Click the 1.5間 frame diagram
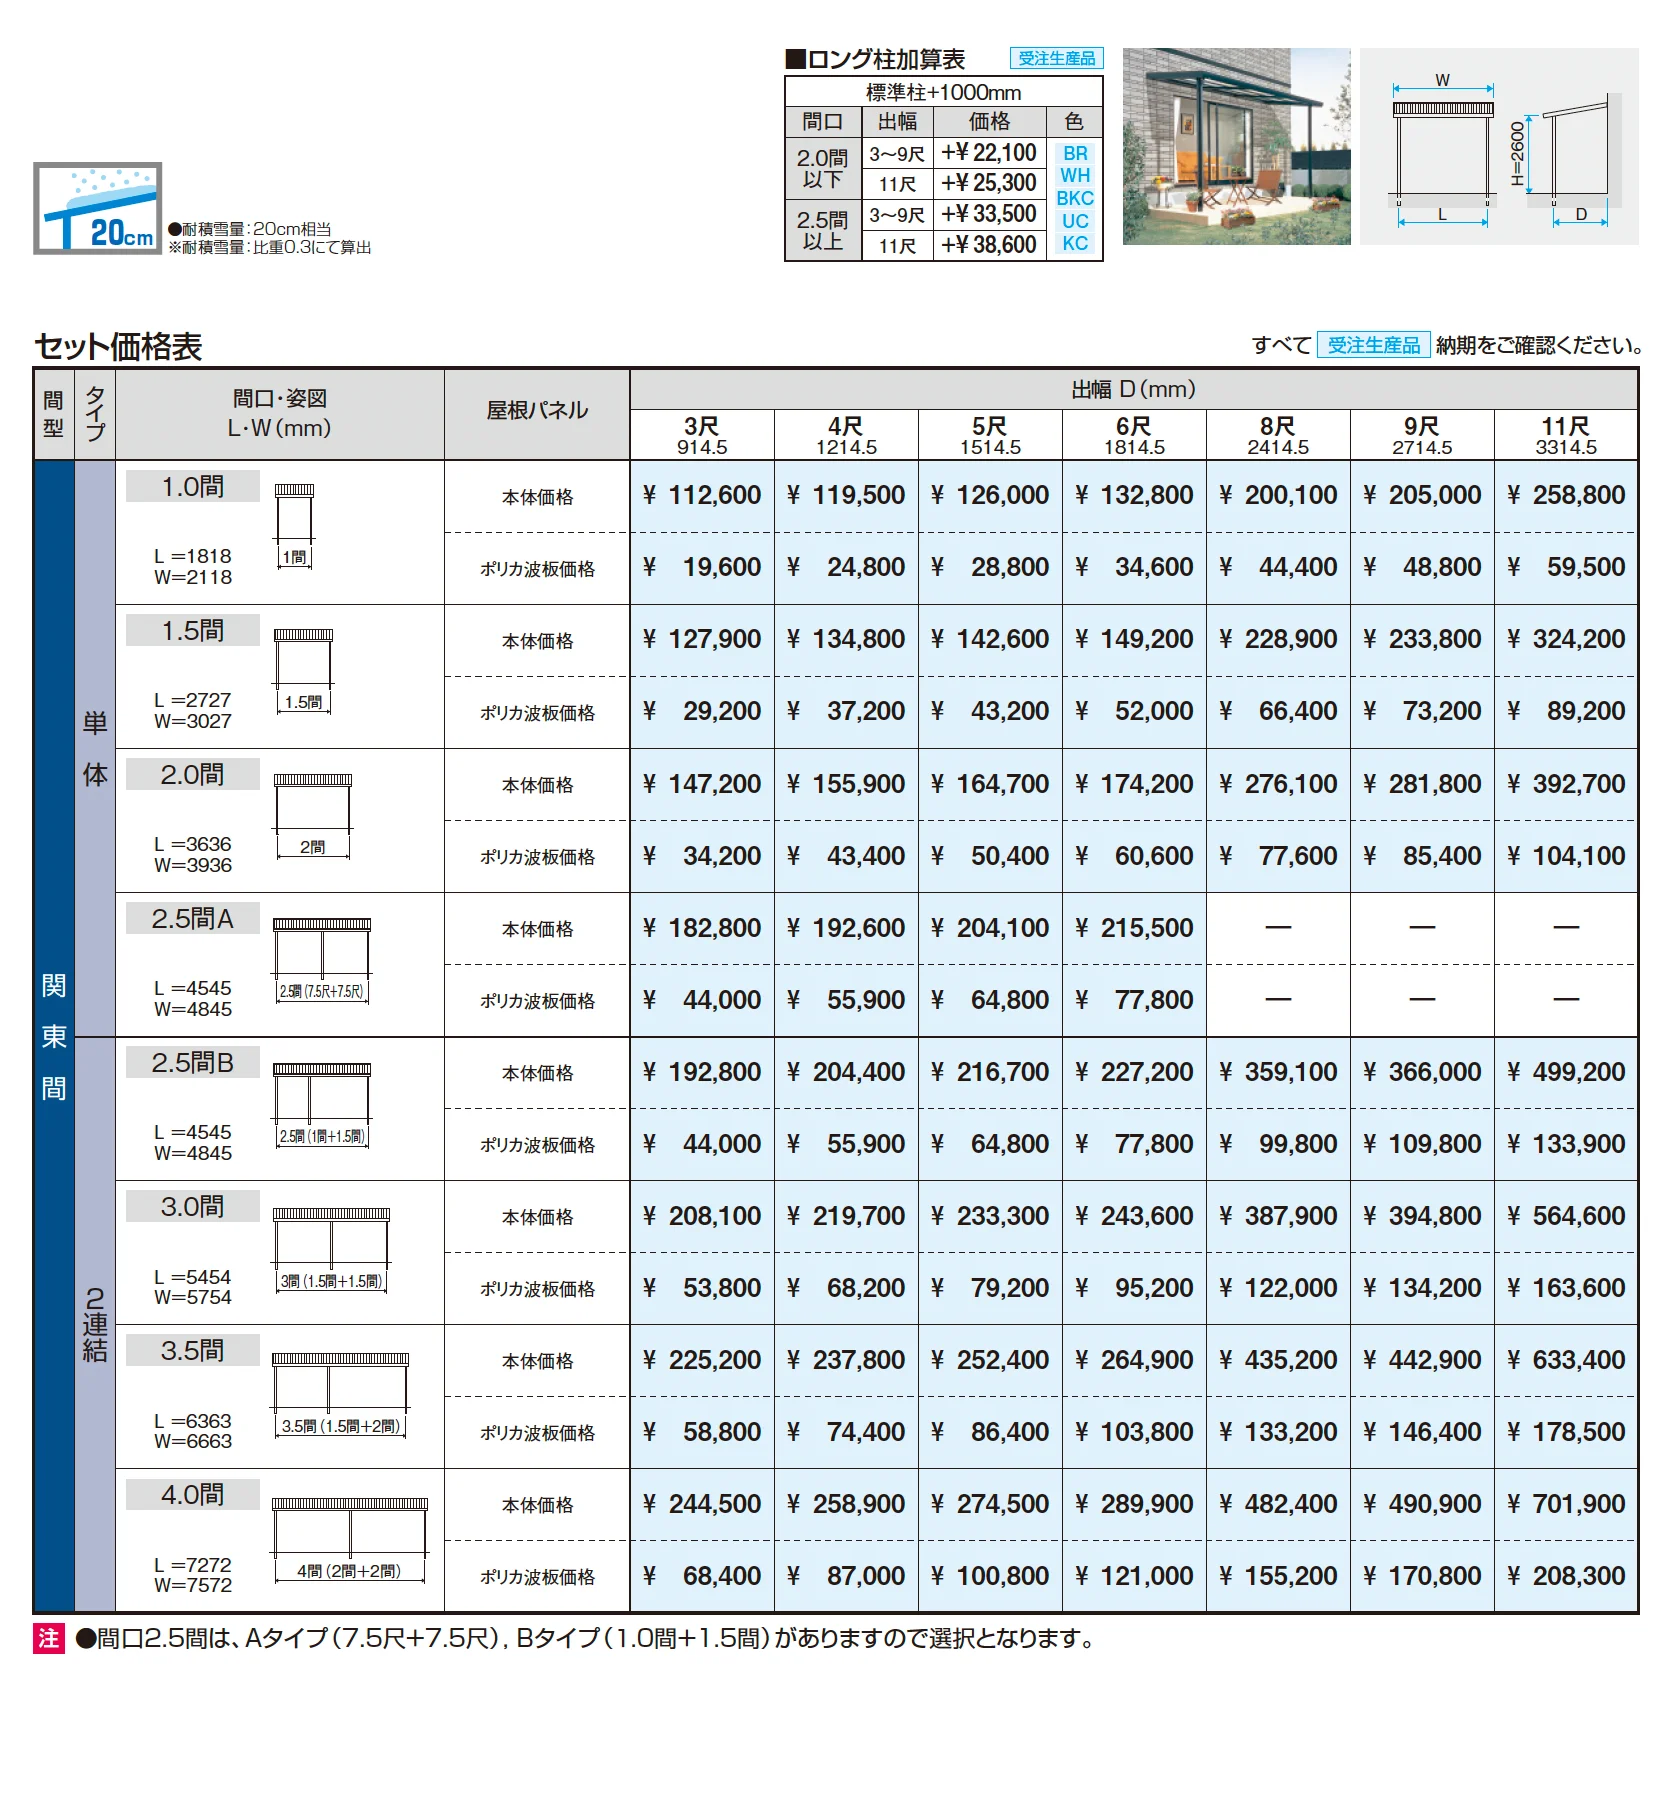Screen dimensions: 1680x1820 (x=303, y=671)
